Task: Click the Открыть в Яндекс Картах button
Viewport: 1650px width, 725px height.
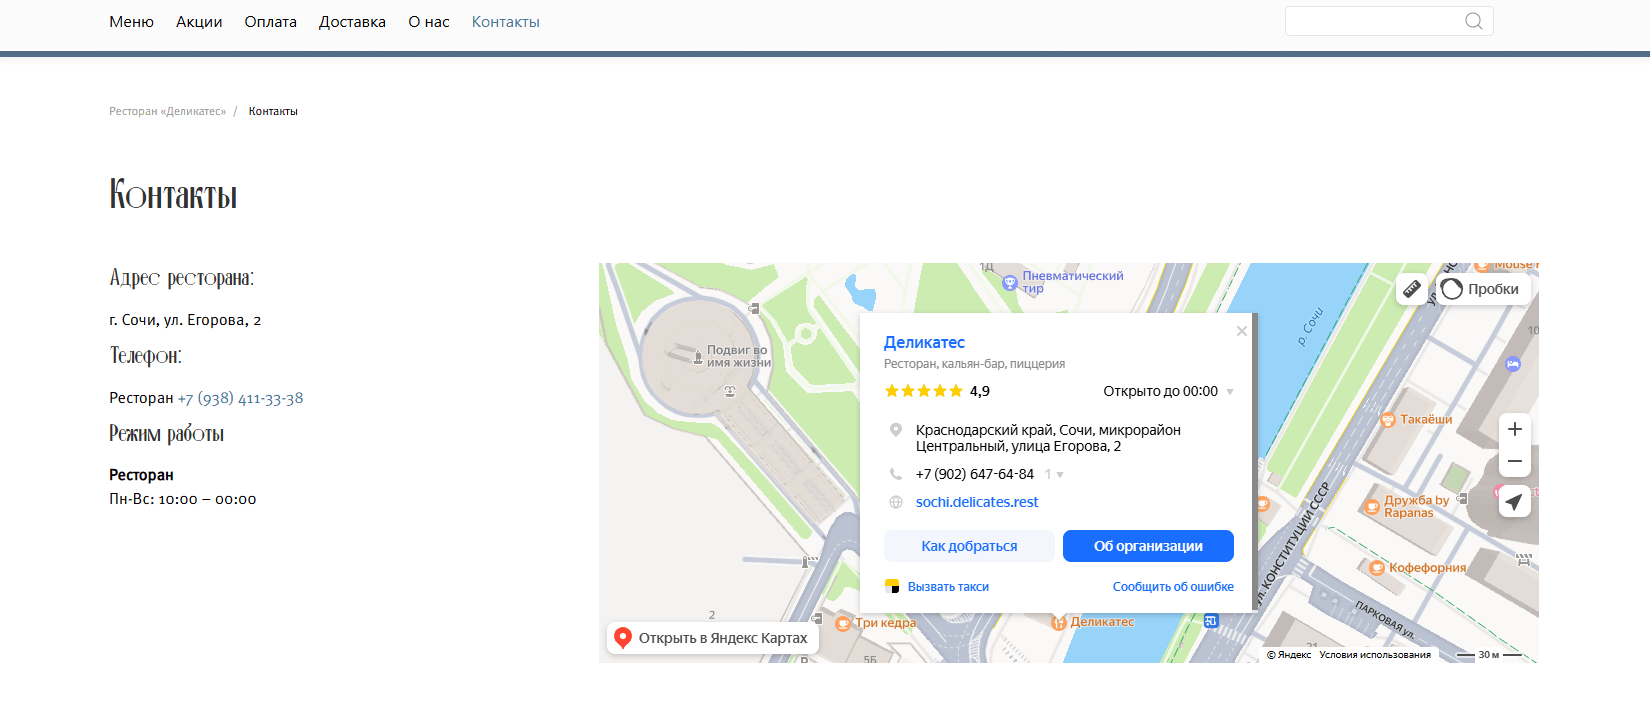Action: pyautogui.click(x=713, y=638)
